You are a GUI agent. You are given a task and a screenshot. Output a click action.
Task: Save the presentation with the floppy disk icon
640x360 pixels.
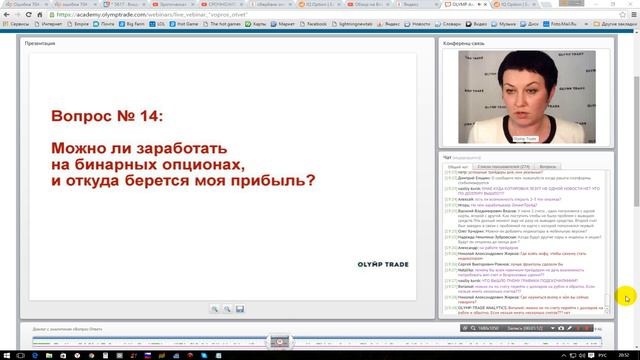coord(240,309)
